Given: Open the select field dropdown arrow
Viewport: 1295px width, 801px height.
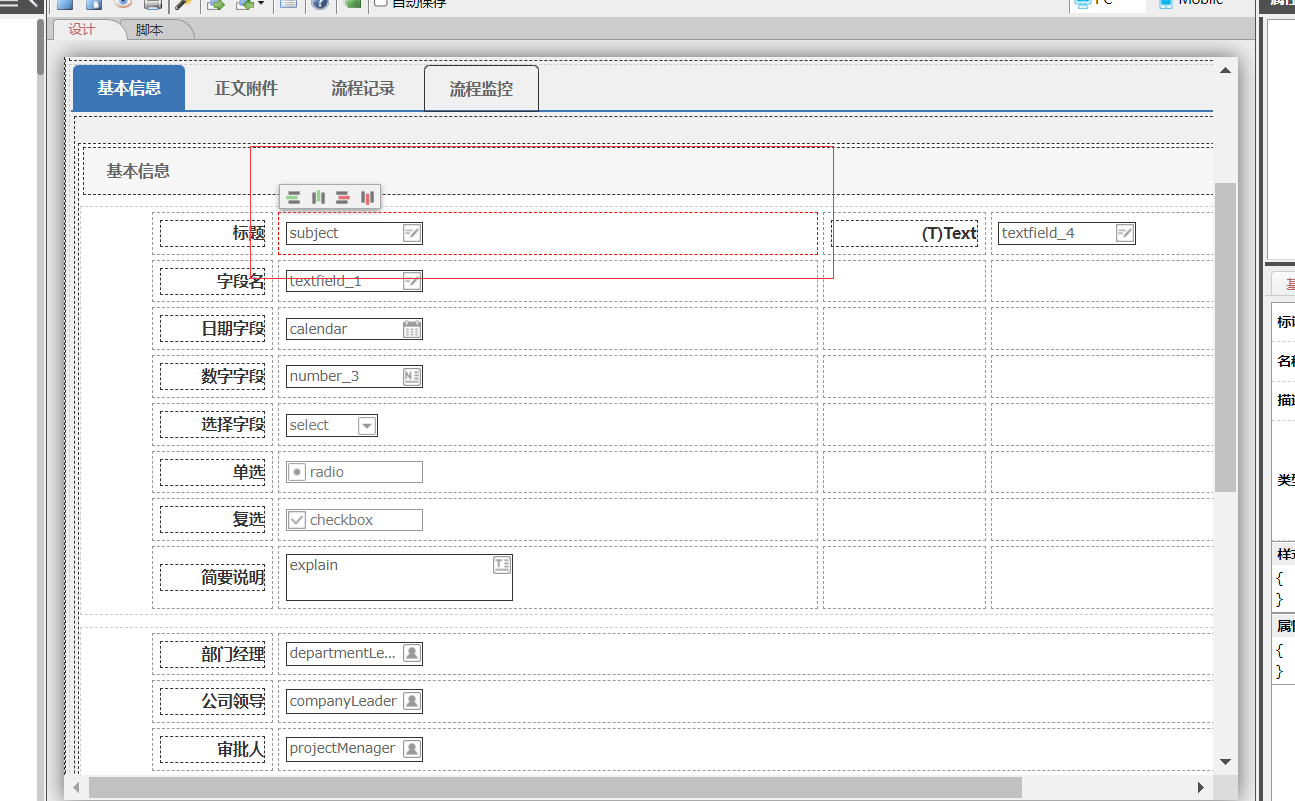Looking at the screenshot, I should pyautogui.click(x=367, y=425).
